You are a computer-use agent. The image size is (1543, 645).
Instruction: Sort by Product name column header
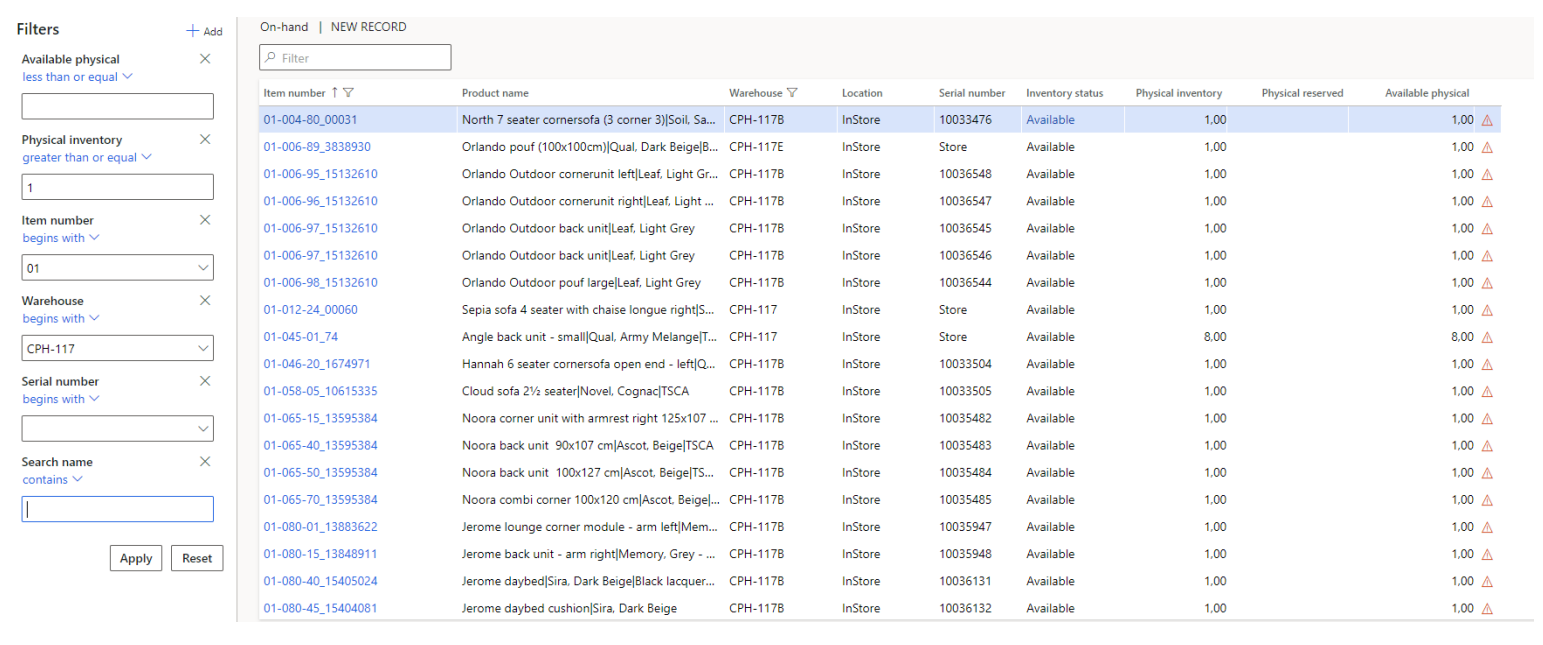click(495, 93)
